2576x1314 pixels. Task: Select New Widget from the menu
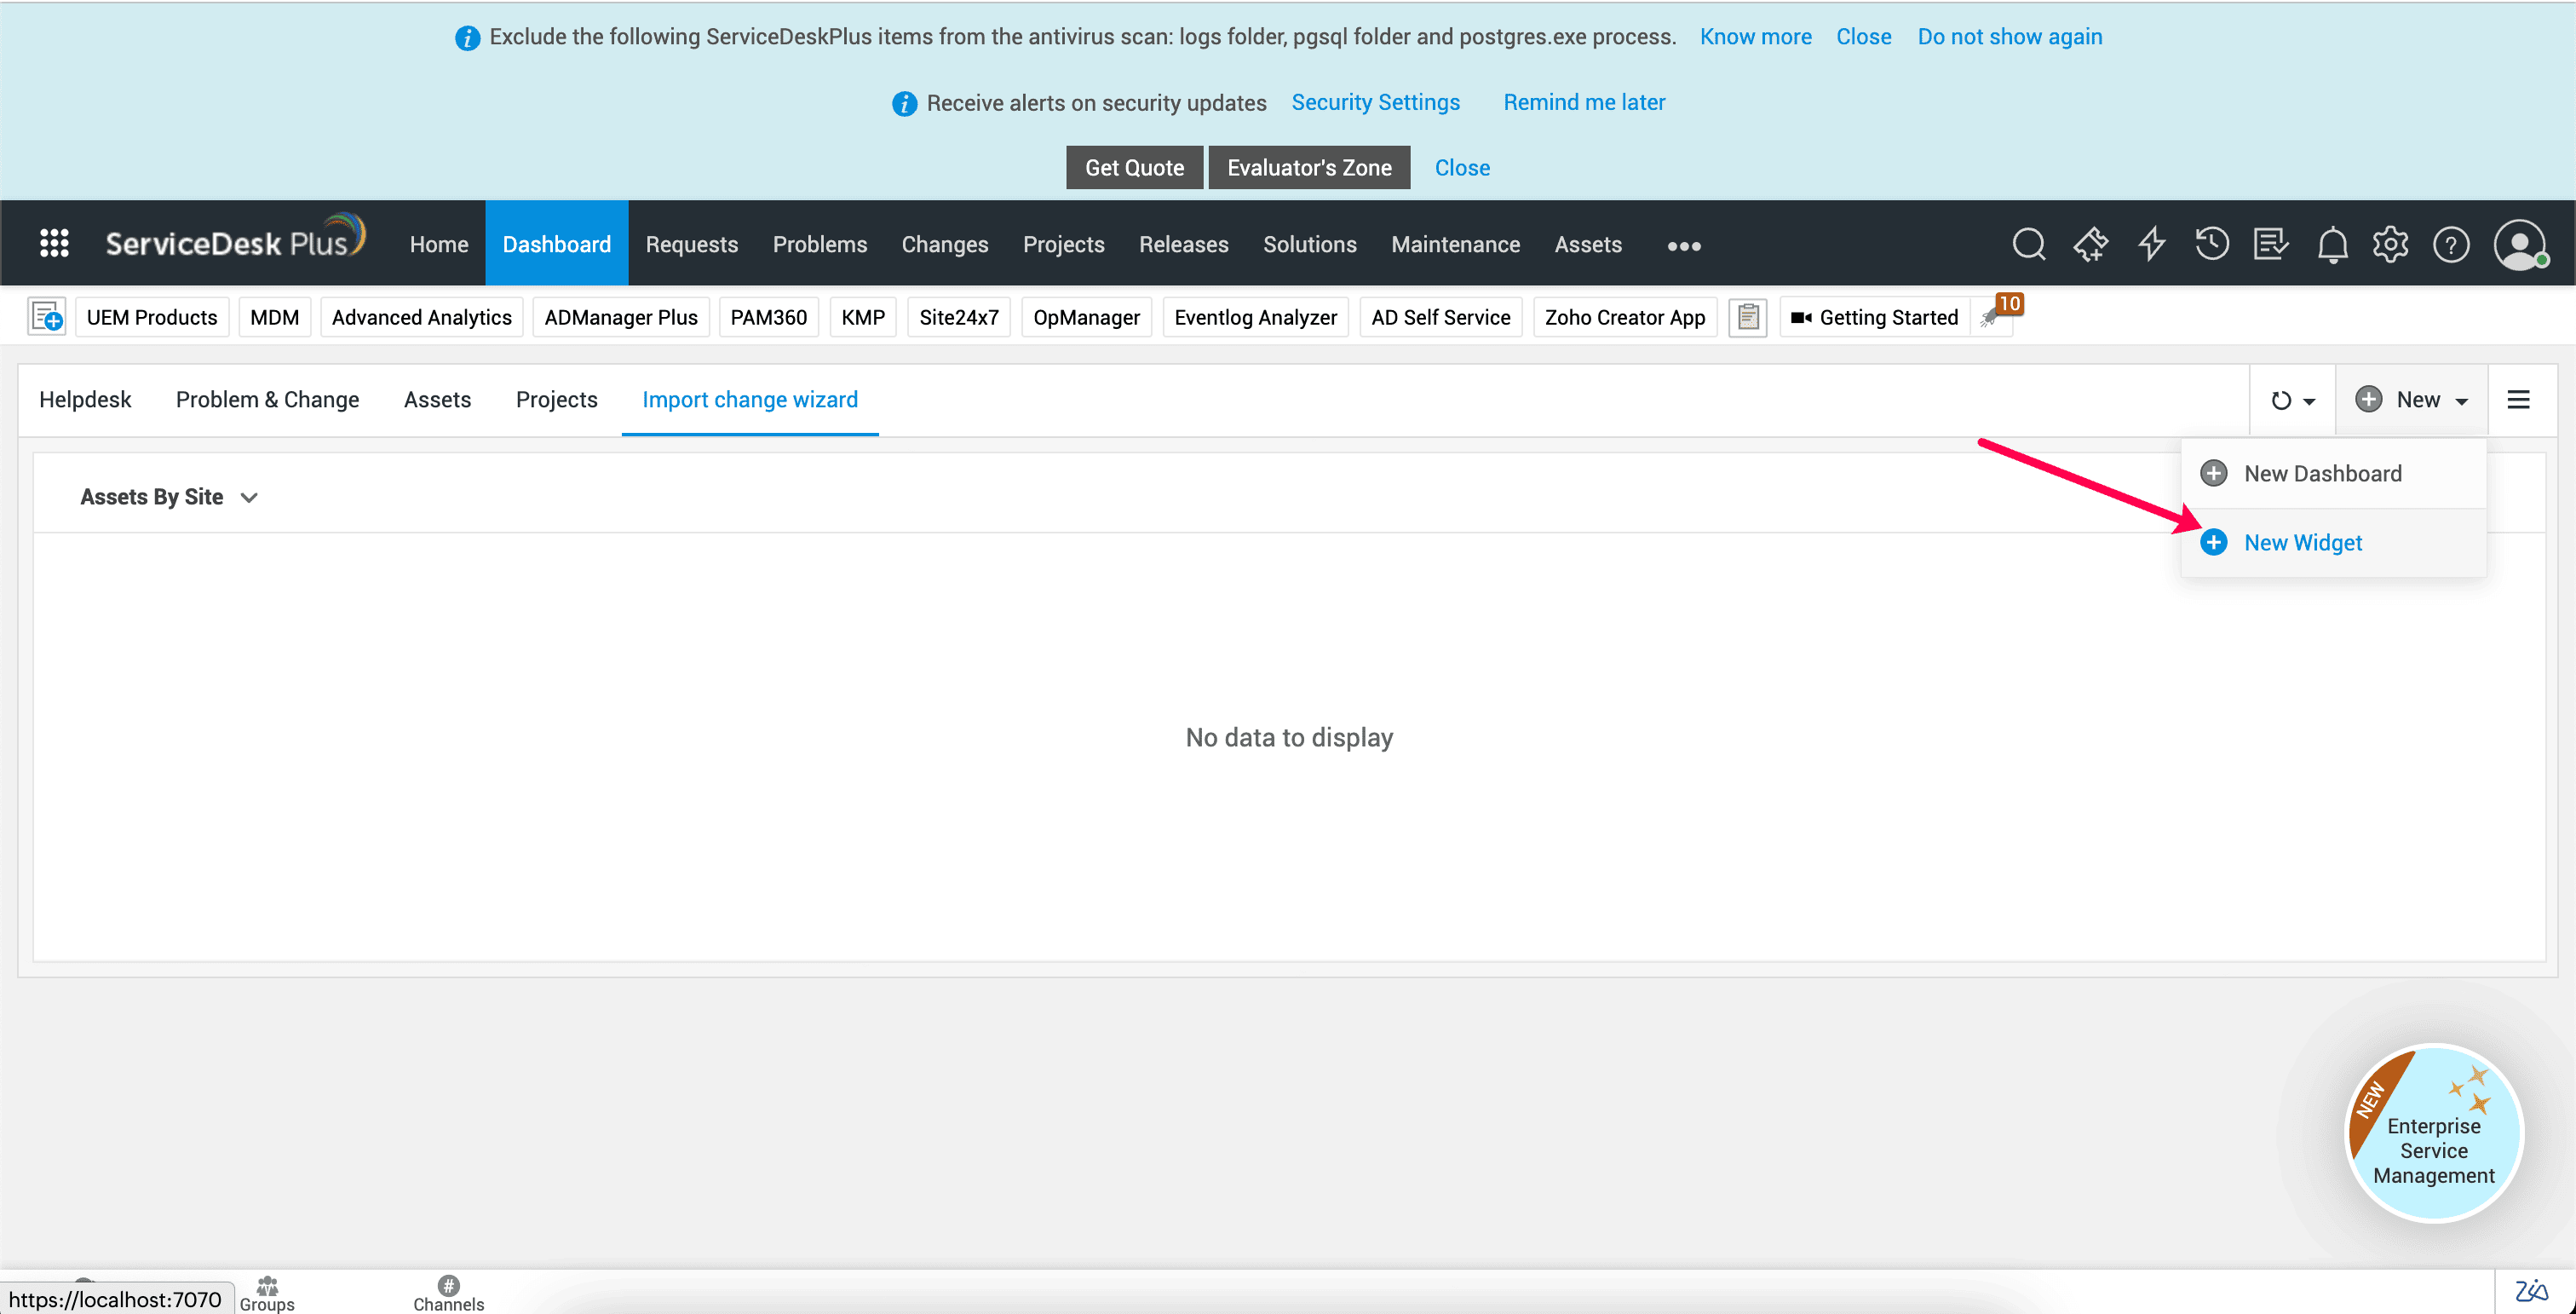(x=2302, y=542)
